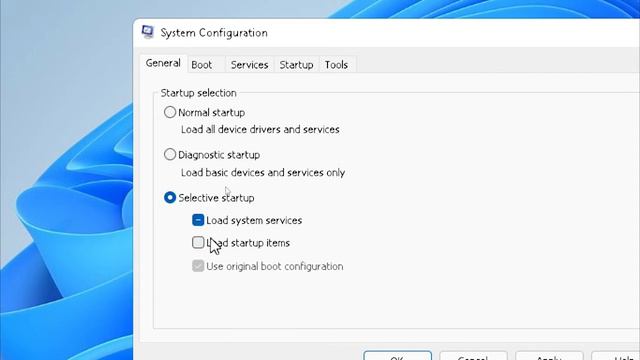The image size is (640, 360).
Task: Click the System Configuration title bar icon
Action: 147,32
